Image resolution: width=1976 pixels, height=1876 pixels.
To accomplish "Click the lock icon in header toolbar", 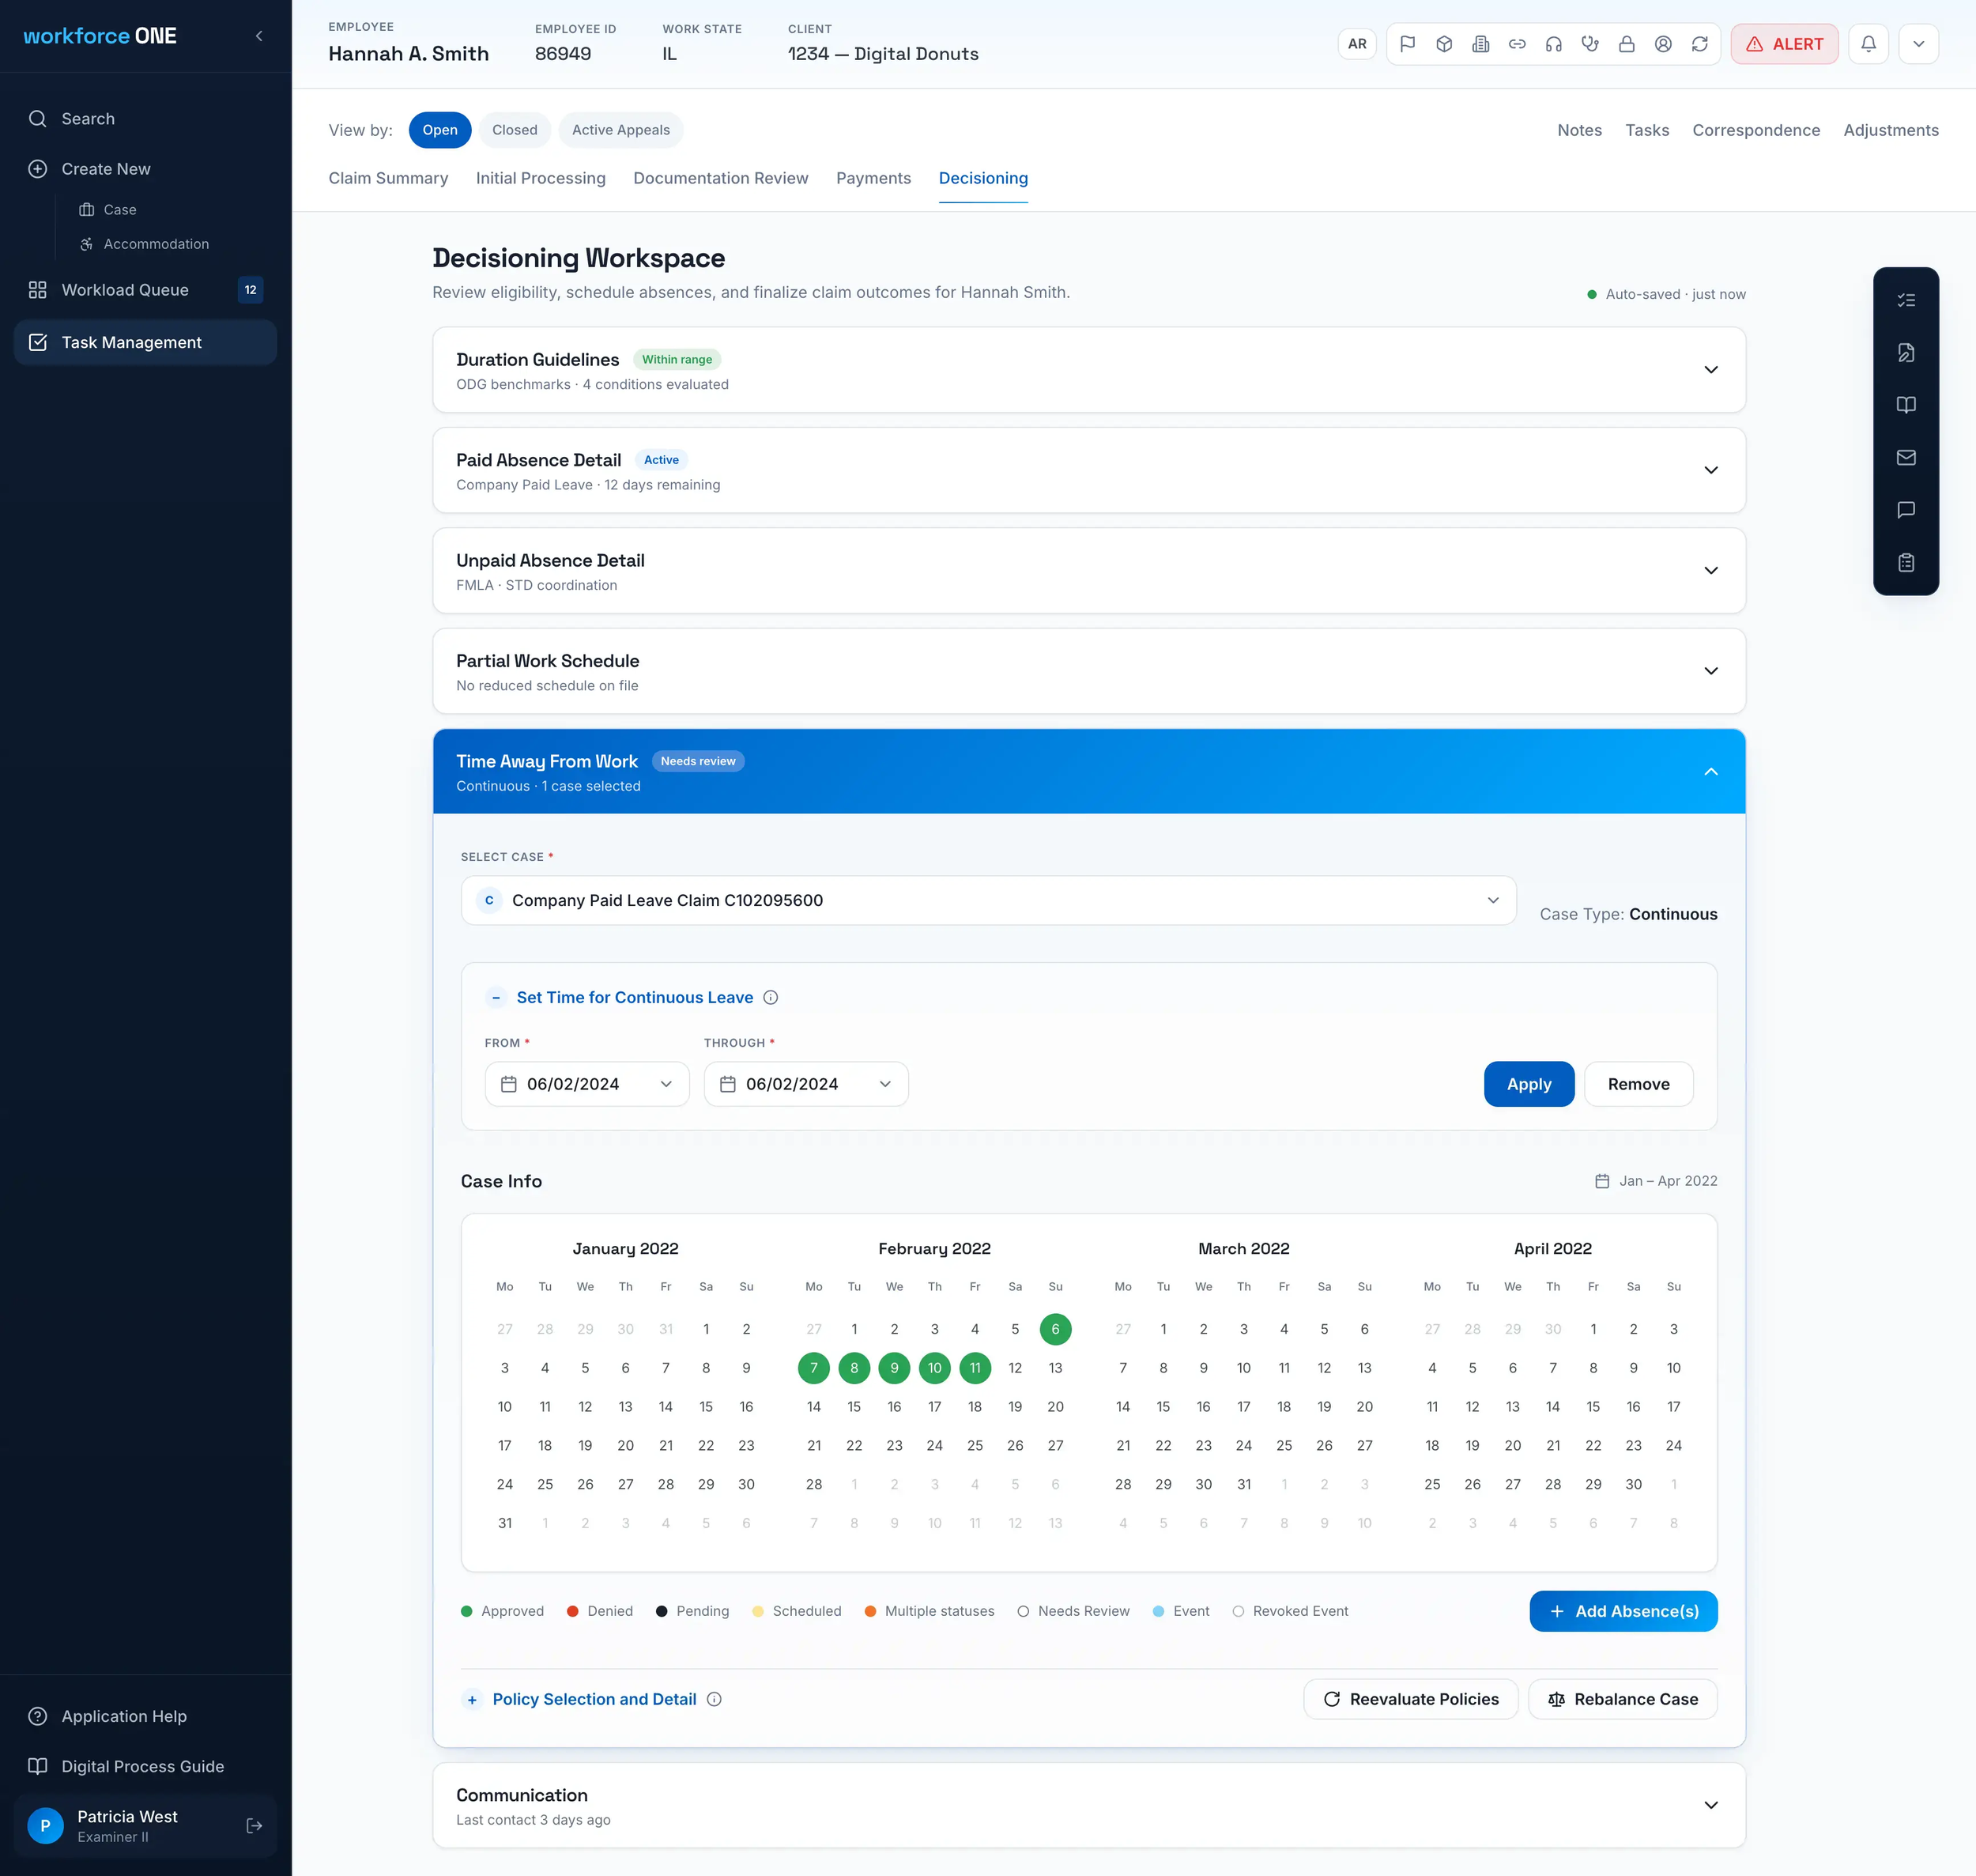I will (1626, 44).
